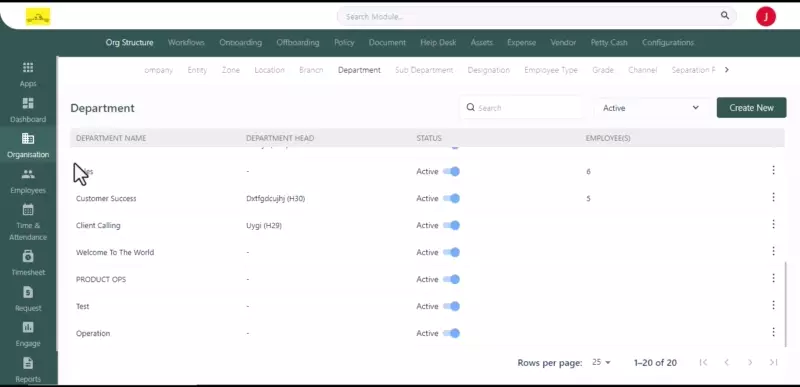Viewport: 800px width, 387px height.
Task: Go to first page of table
Action: 703,362
